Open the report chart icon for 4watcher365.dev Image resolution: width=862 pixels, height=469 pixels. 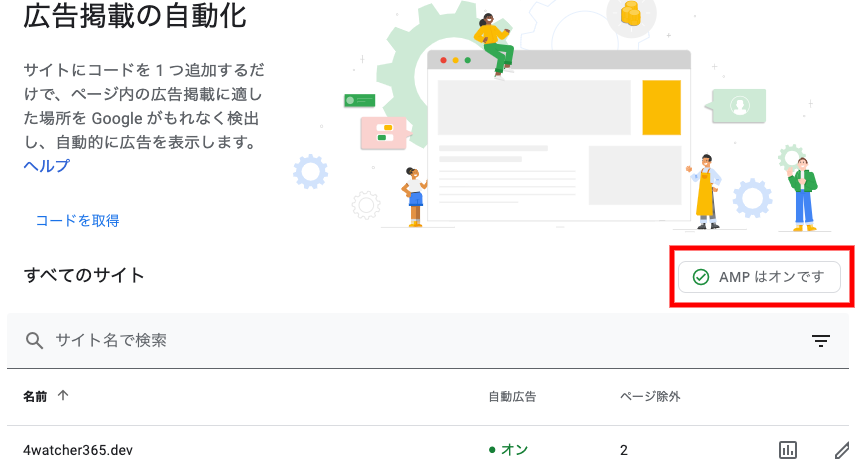tap(788, 450)
